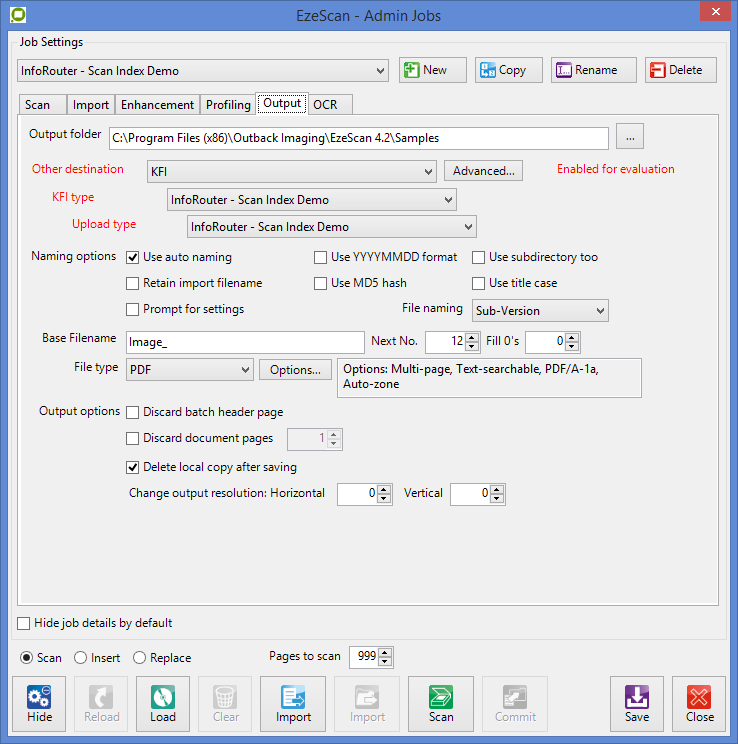The width and height of the screenshot is (738, 744).
Task: Expand the File naming Sub-Version dropdown
Action: (x=540, y=311)
